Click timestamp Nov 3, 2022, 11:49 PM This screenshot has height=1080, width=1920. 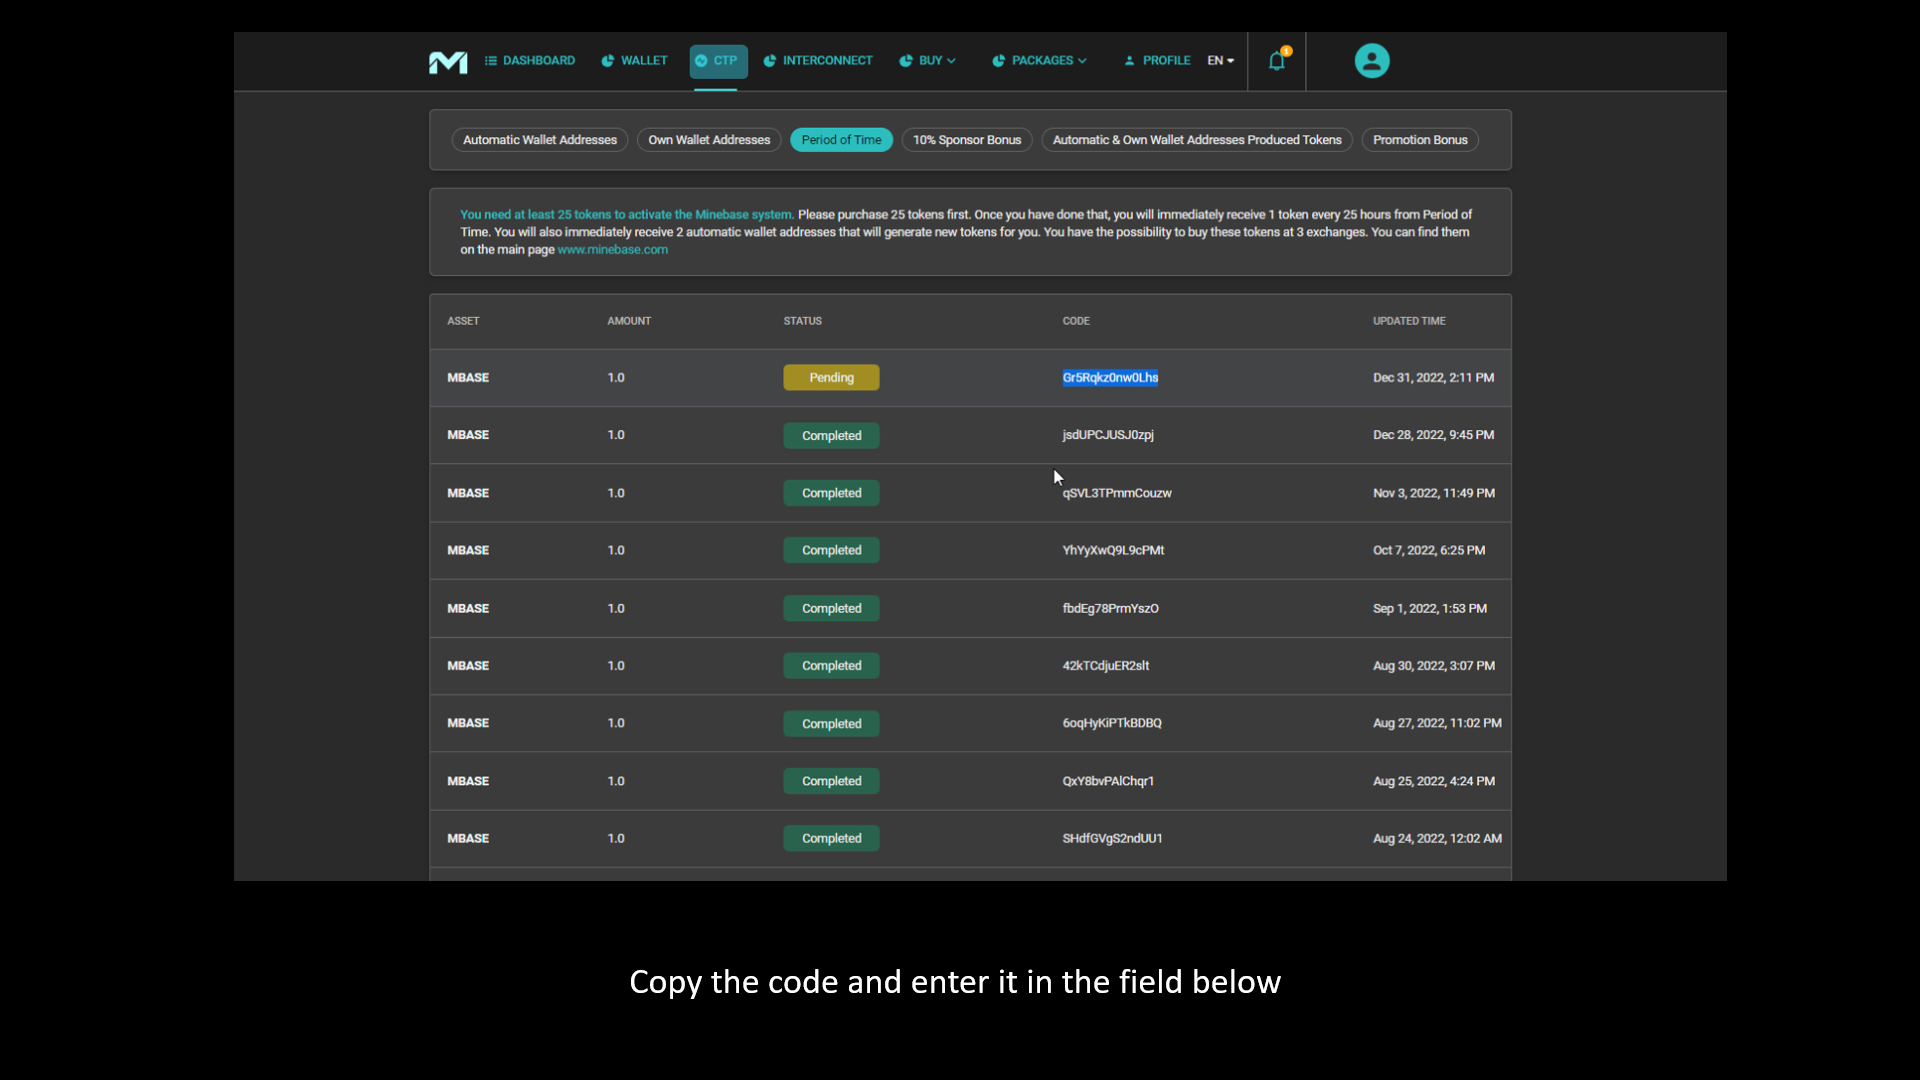pos(1434,493)
